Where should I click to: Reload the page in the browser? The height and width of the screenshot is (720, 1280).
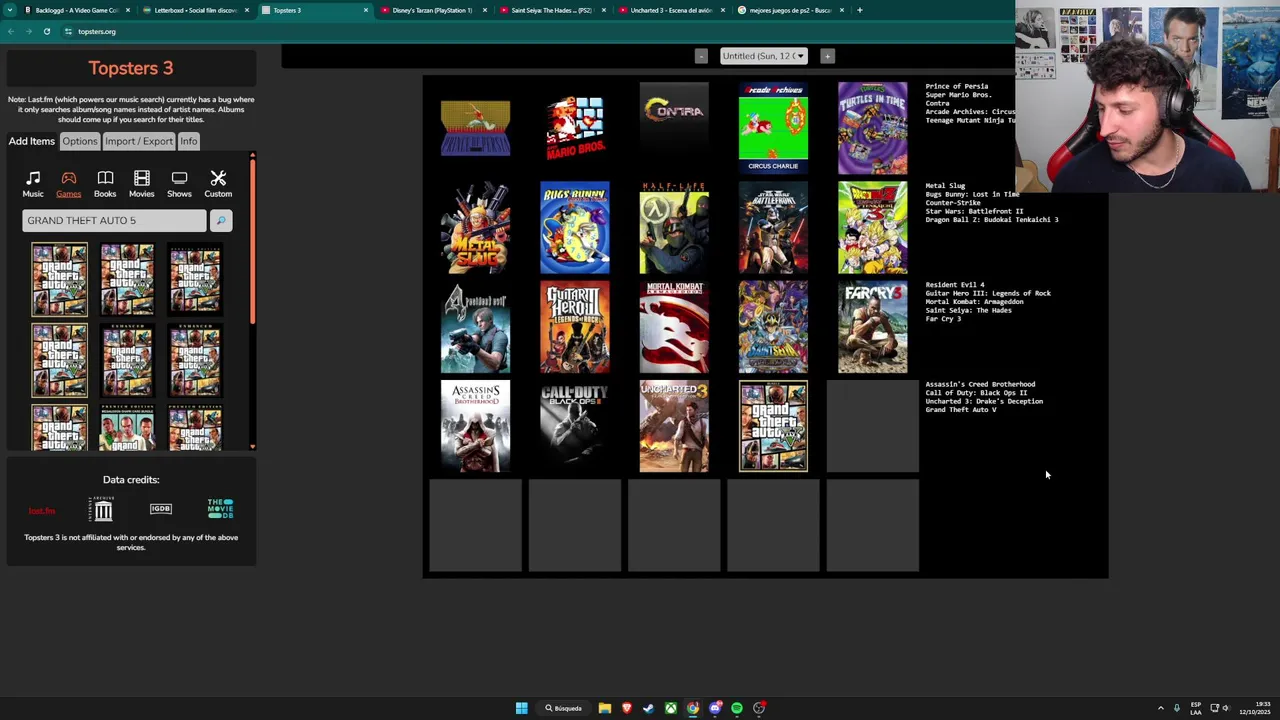[46, 31]
